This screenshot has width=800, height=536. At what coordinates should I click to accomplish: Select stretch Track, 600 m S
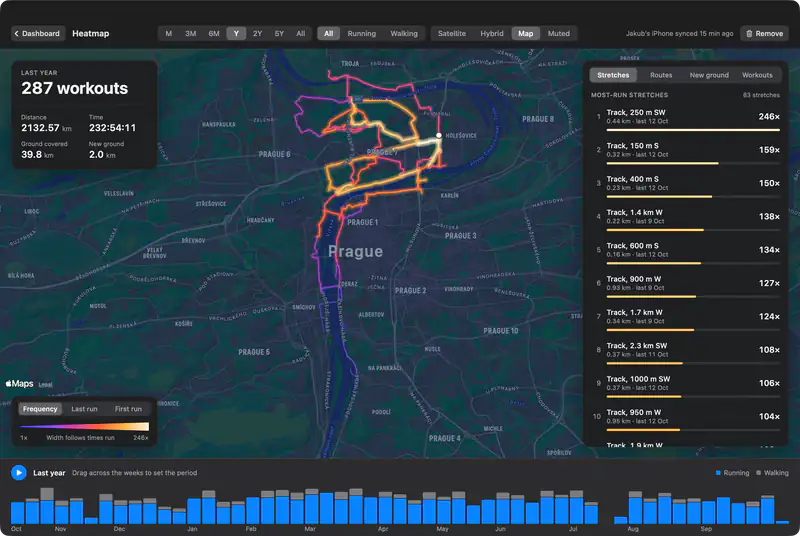688,251
